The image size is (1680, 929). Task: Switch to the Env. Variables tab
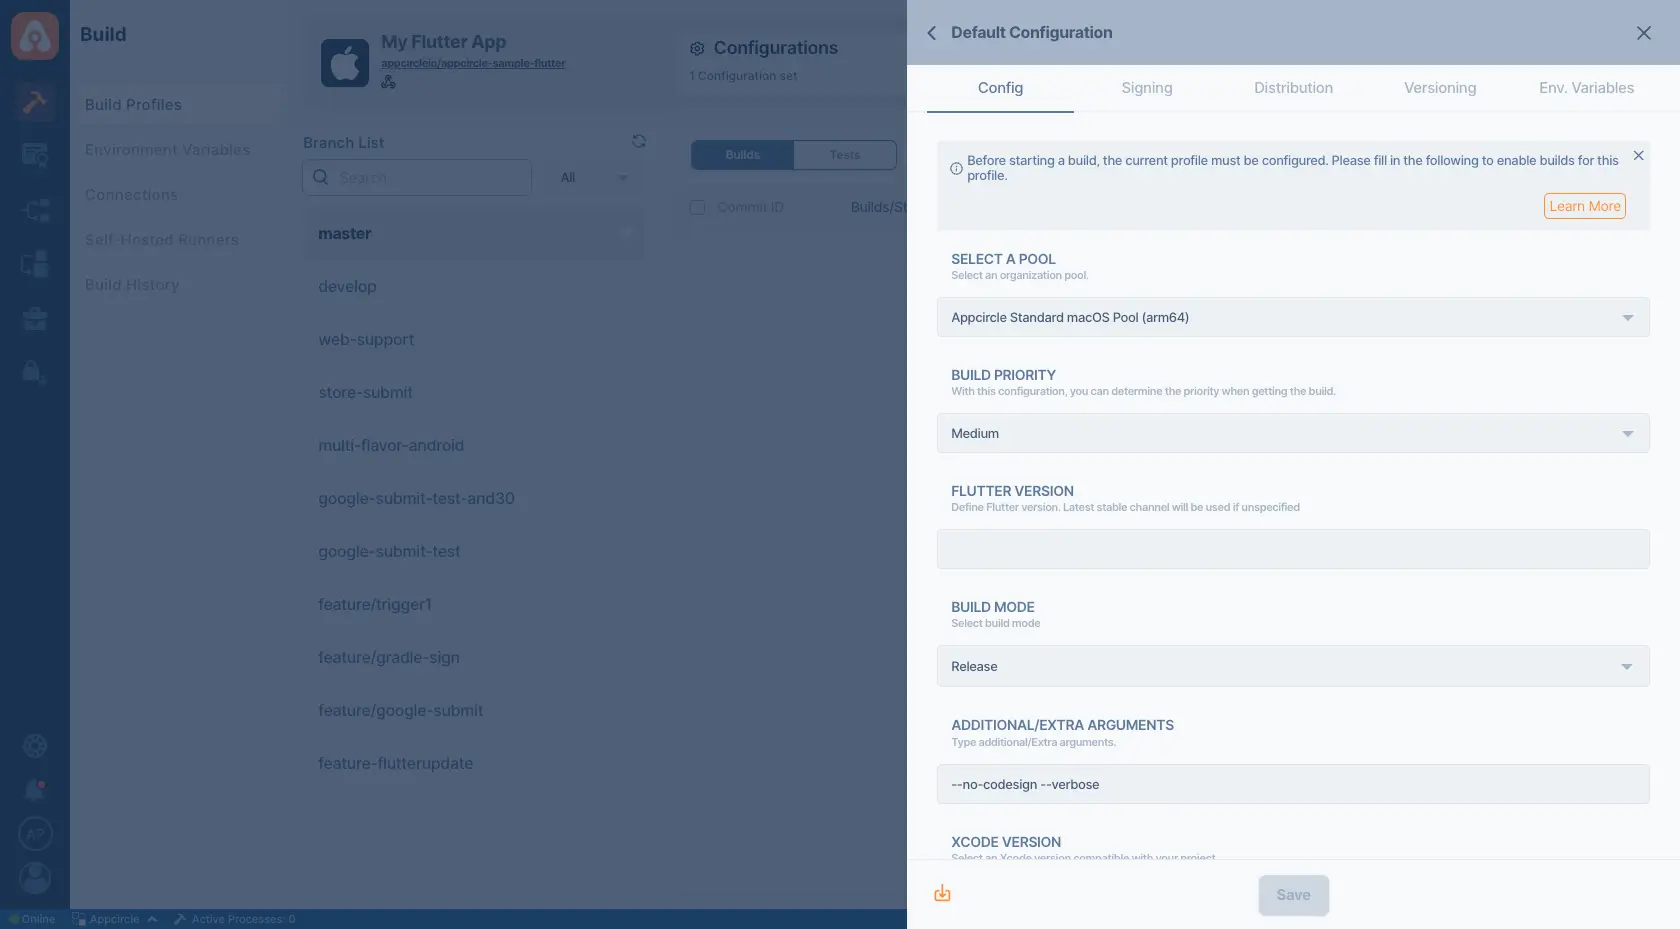point(1586,88)
